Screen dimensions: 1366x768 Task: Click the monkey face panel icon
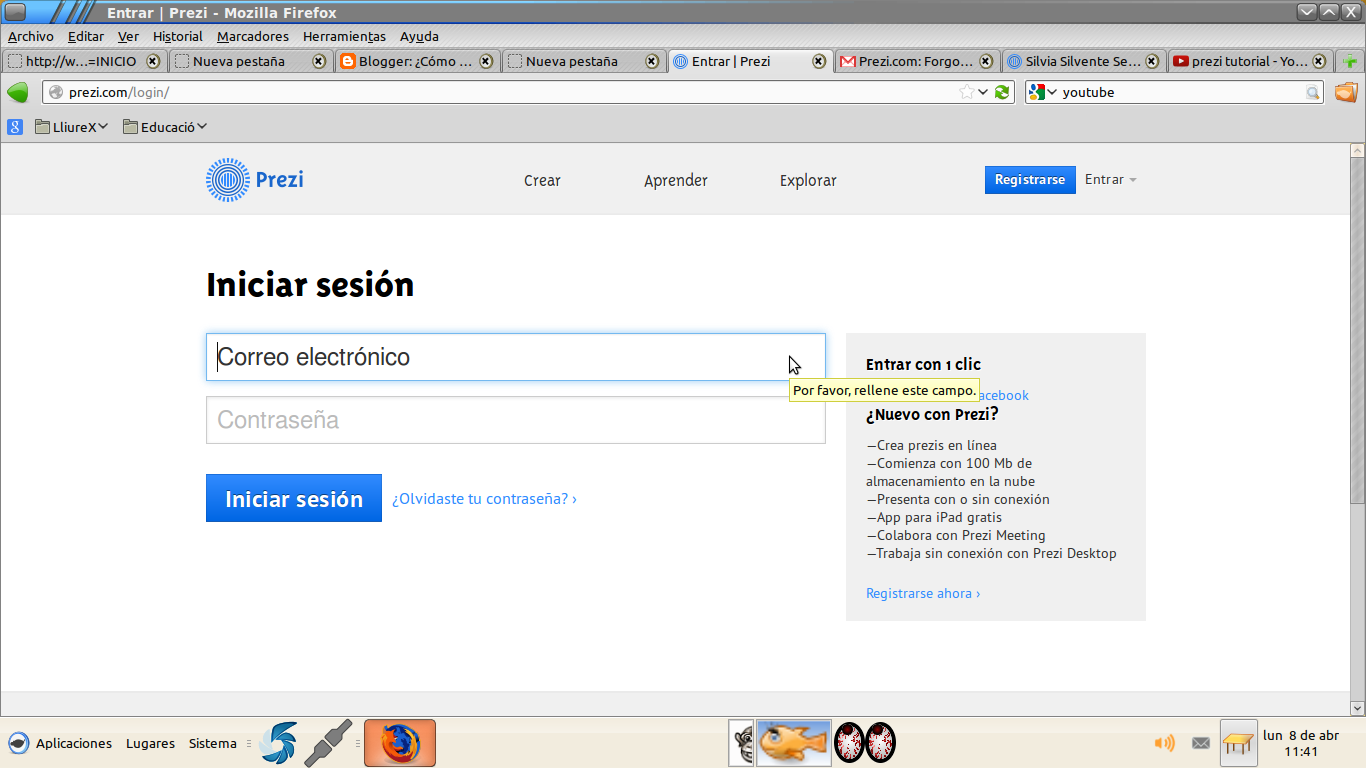(x=741, y=743)
